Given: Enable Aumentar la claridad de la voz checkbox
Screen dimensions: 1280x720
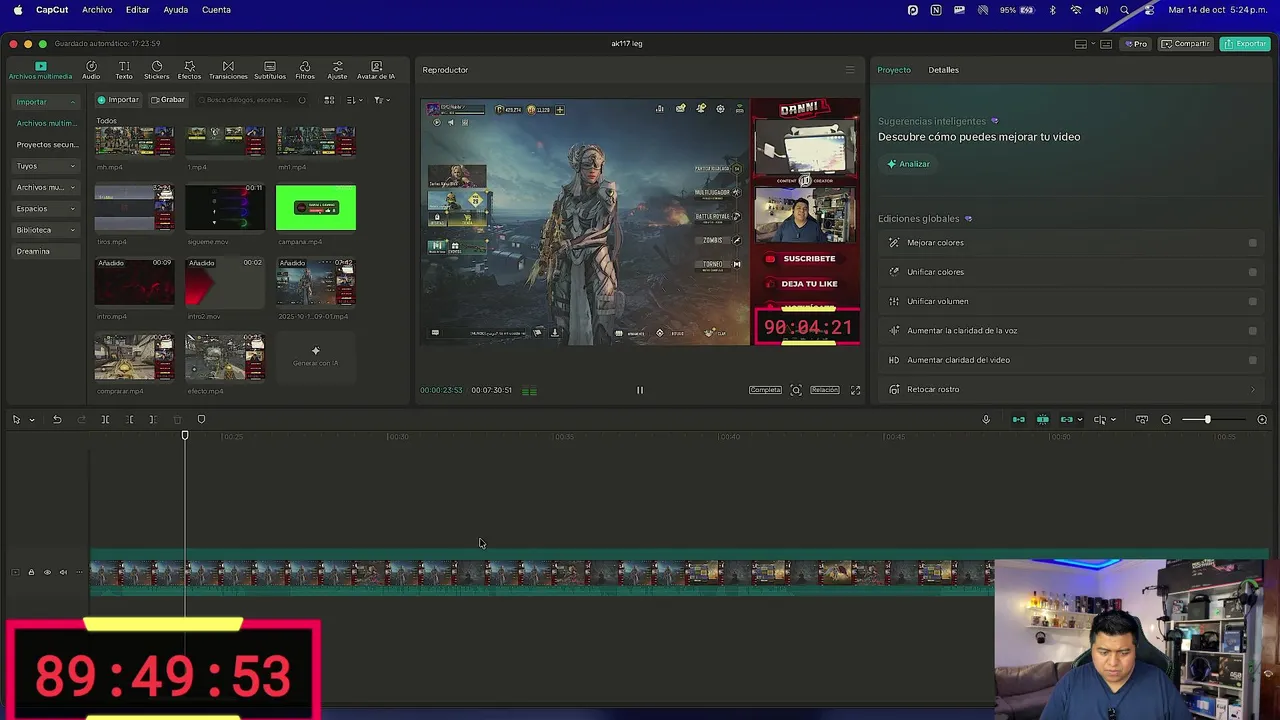Looking at the screenshot, I should pos(1252,330).
